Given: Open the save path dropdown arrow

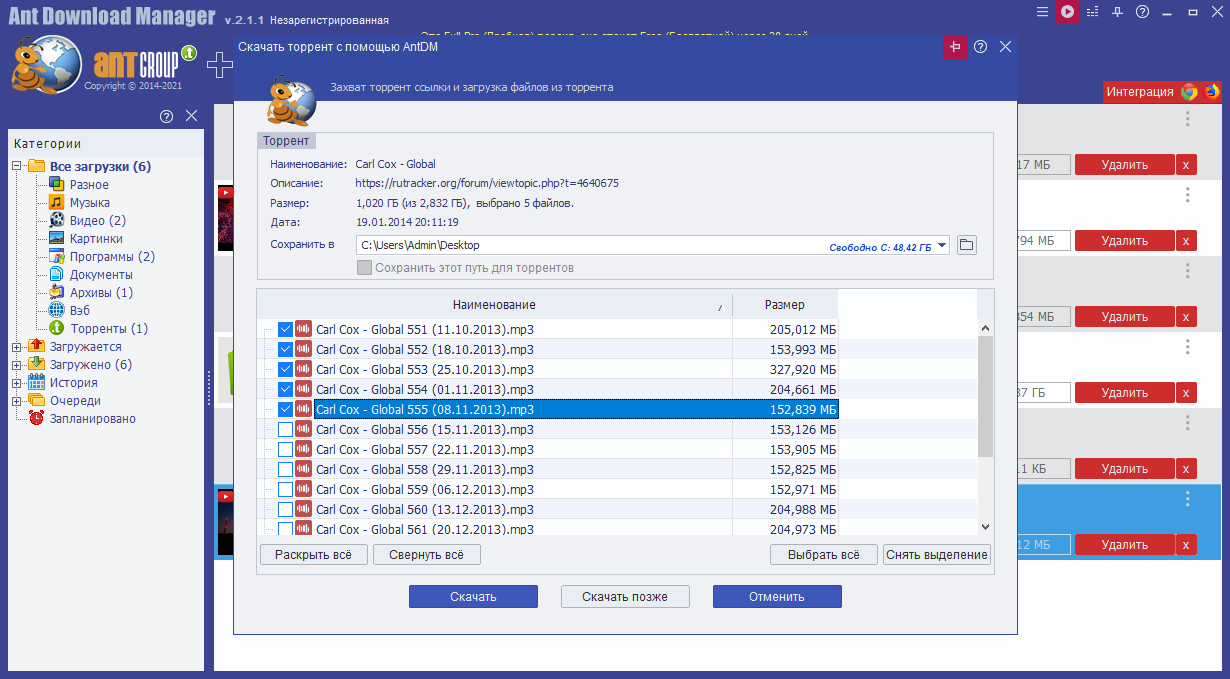Looking at the screenshot, I should point(942,245).
